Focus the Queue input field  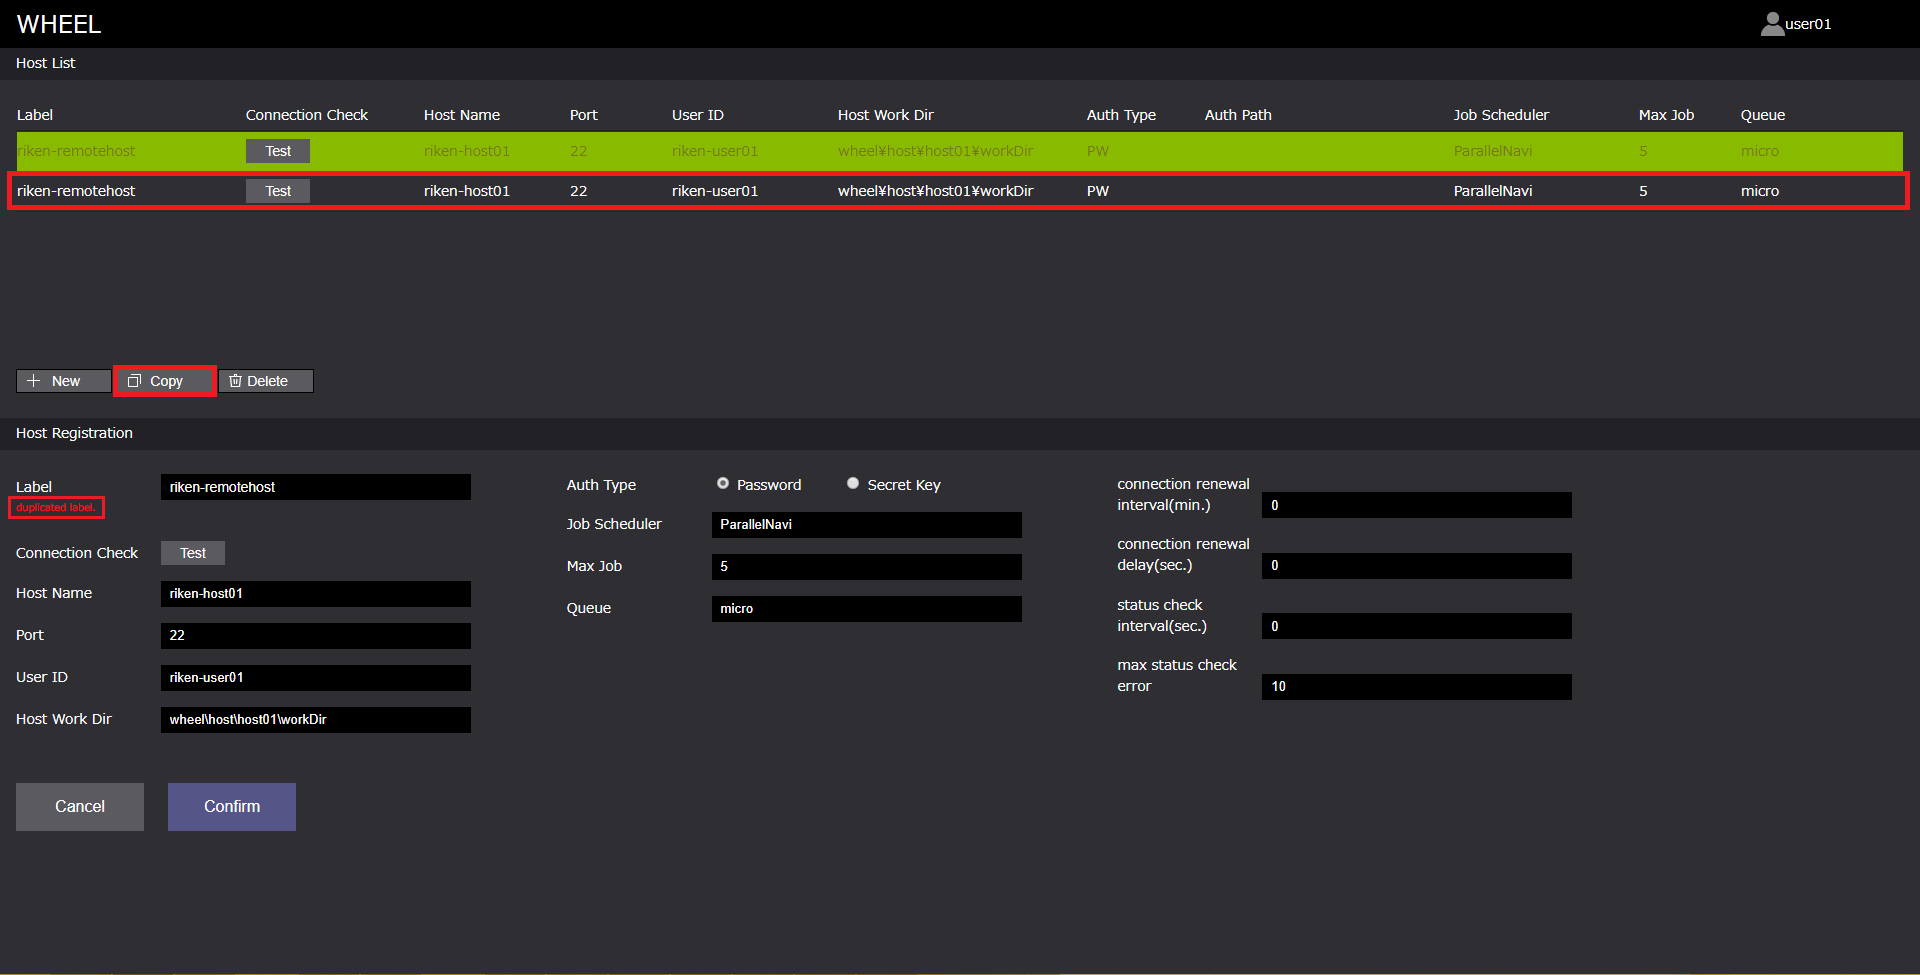click(866, 609)
